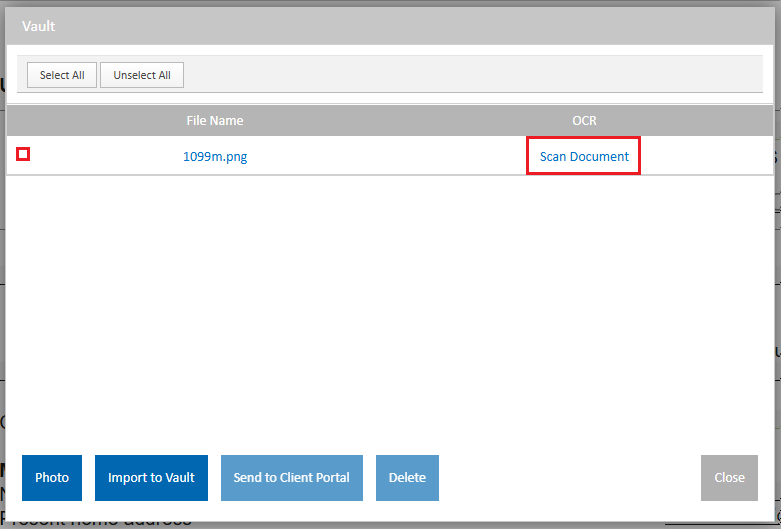Delete the selected vault files
This screenshot has height=529, width=781.
click(x=407, y=478)
